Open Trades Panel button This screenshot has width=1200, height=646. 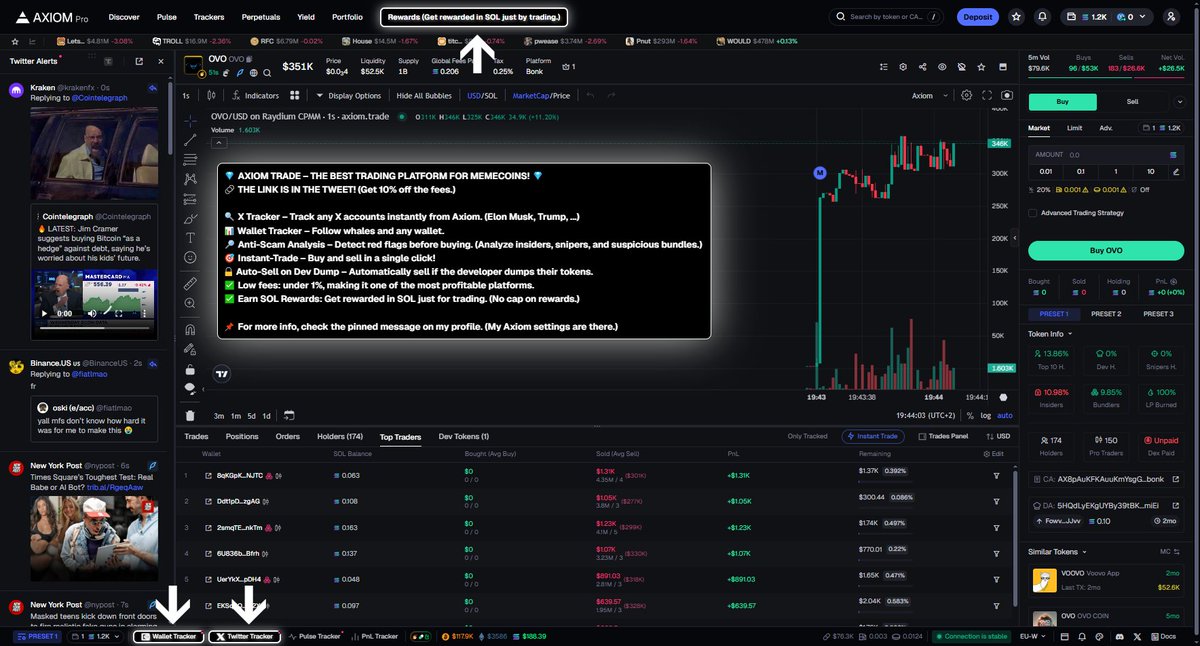(x=944, y=436)
